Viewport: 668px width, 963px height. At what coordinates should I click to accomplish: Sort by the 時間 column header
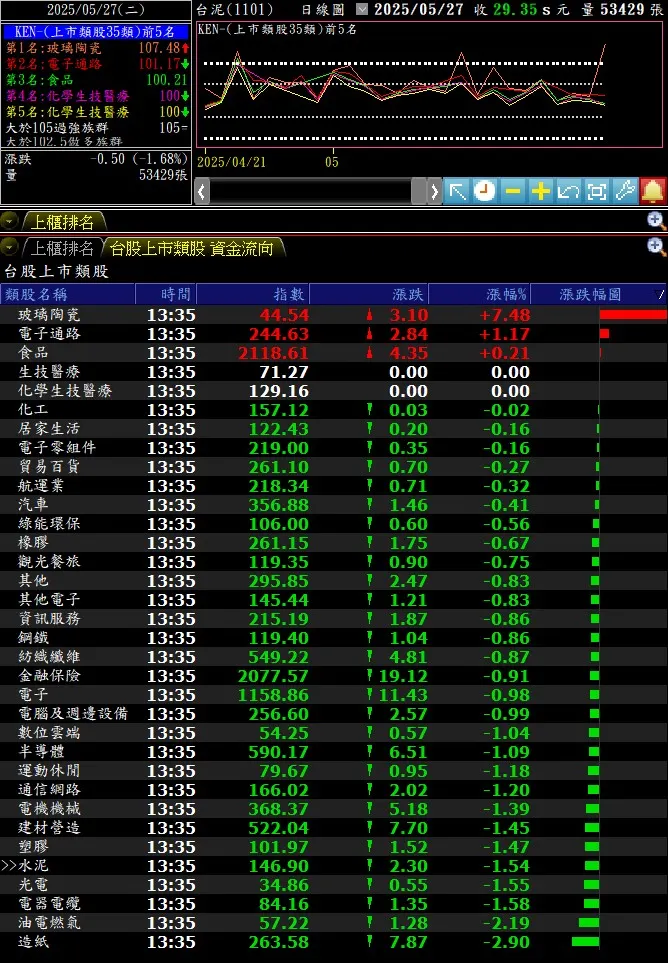coord(166,294)
